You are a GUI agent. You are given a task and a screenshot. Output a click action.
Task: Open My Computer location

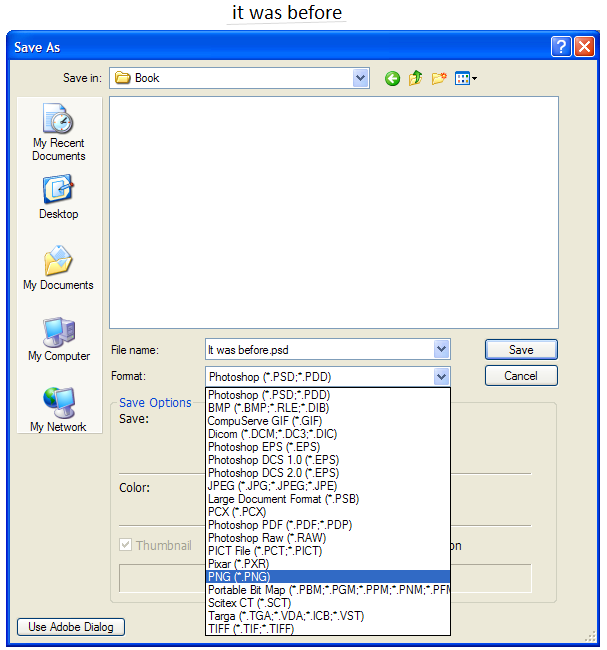tap(59, 339)
